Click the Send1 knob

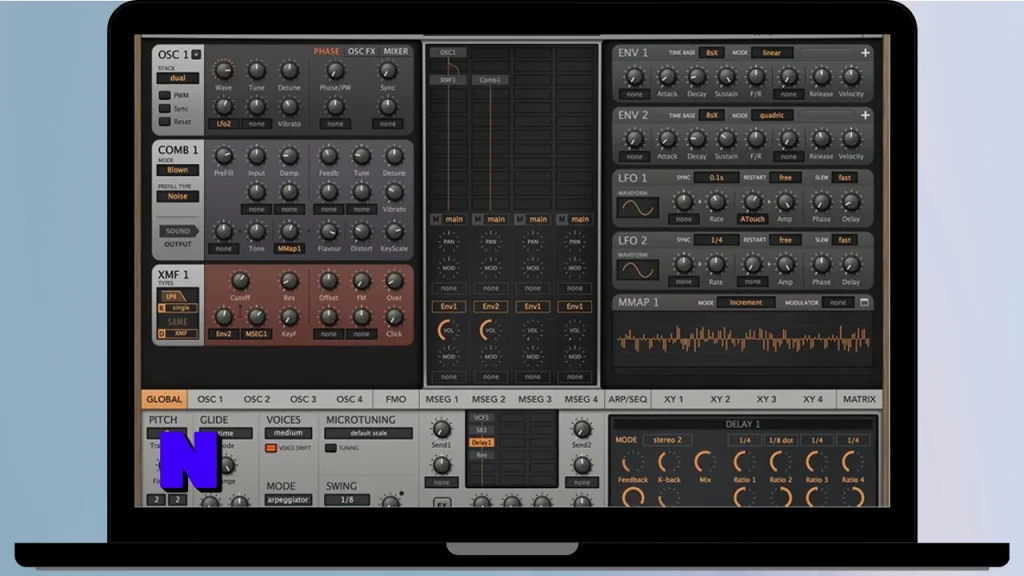point(441,429)
